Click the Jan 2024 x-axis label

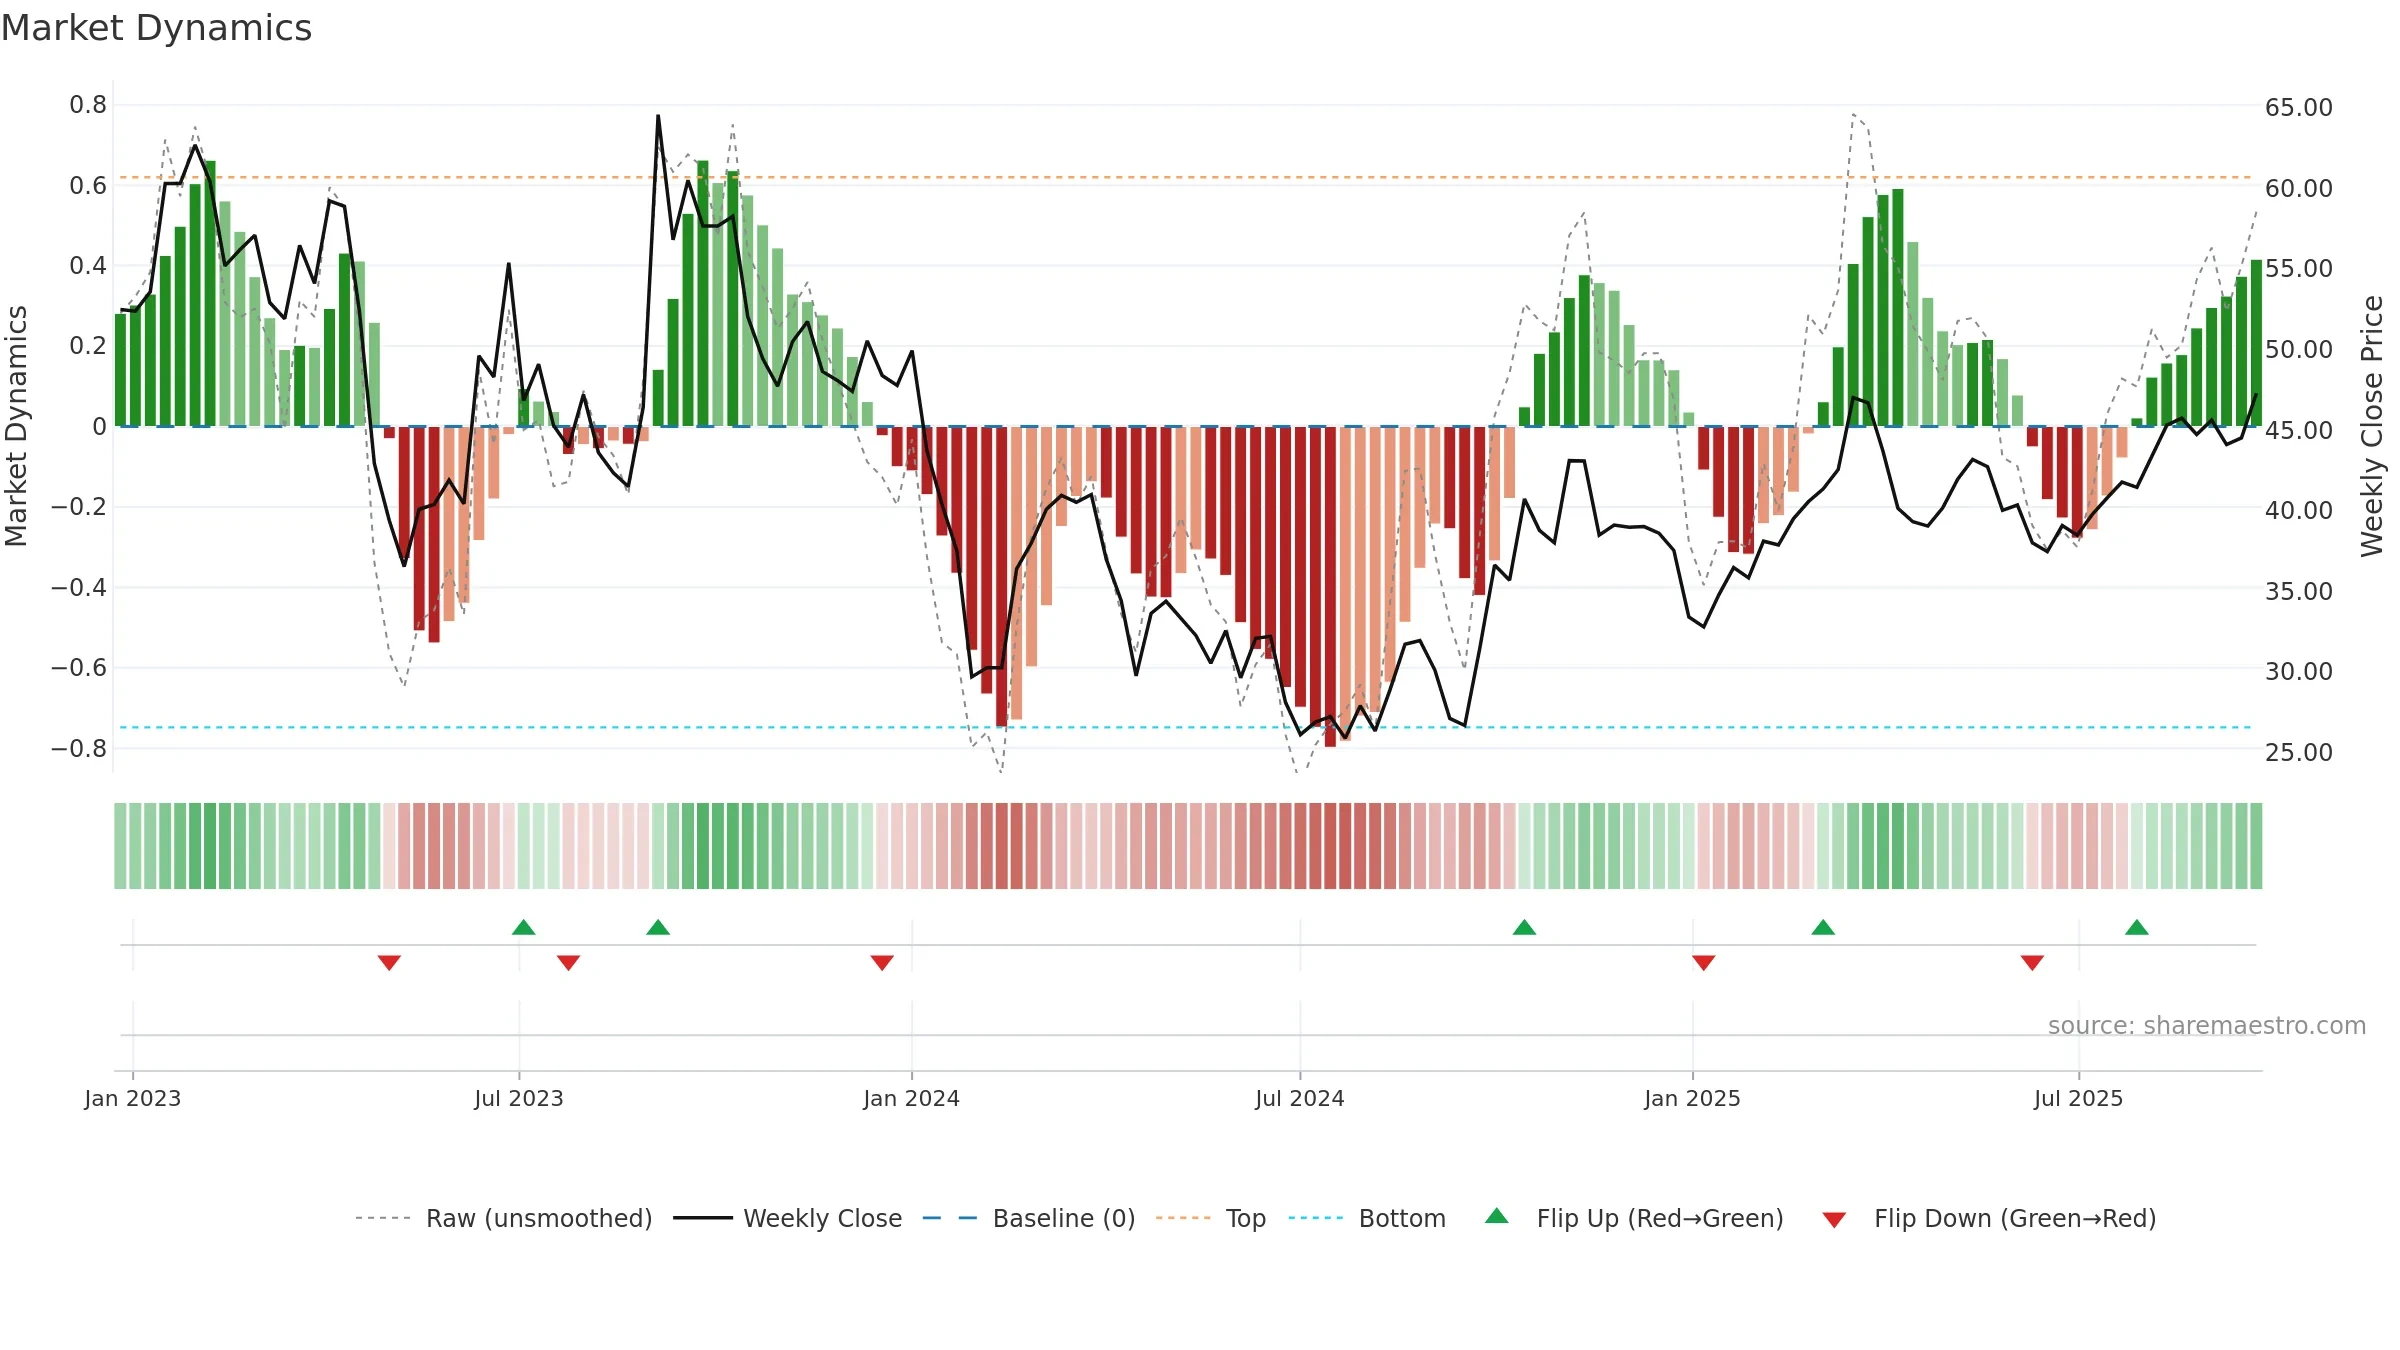912,1098
